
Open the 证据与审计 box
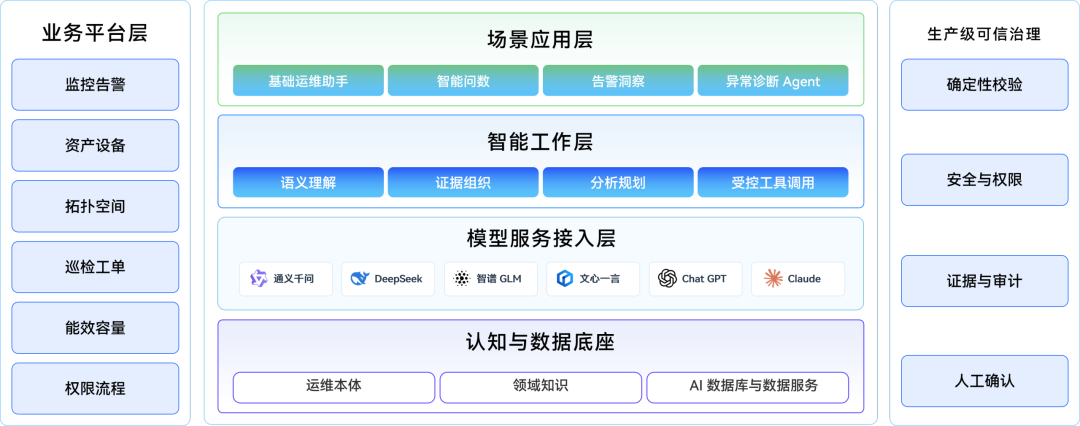click(x=984, y=281)
